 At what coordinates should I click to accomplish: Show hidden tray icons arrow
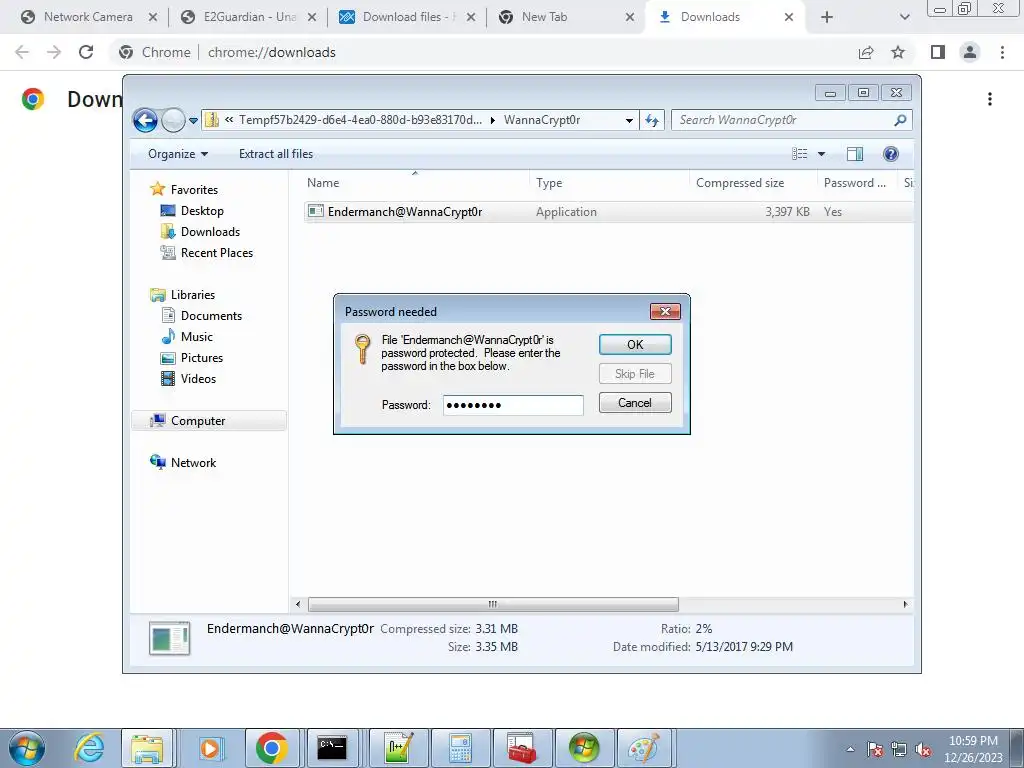point(850,750)
